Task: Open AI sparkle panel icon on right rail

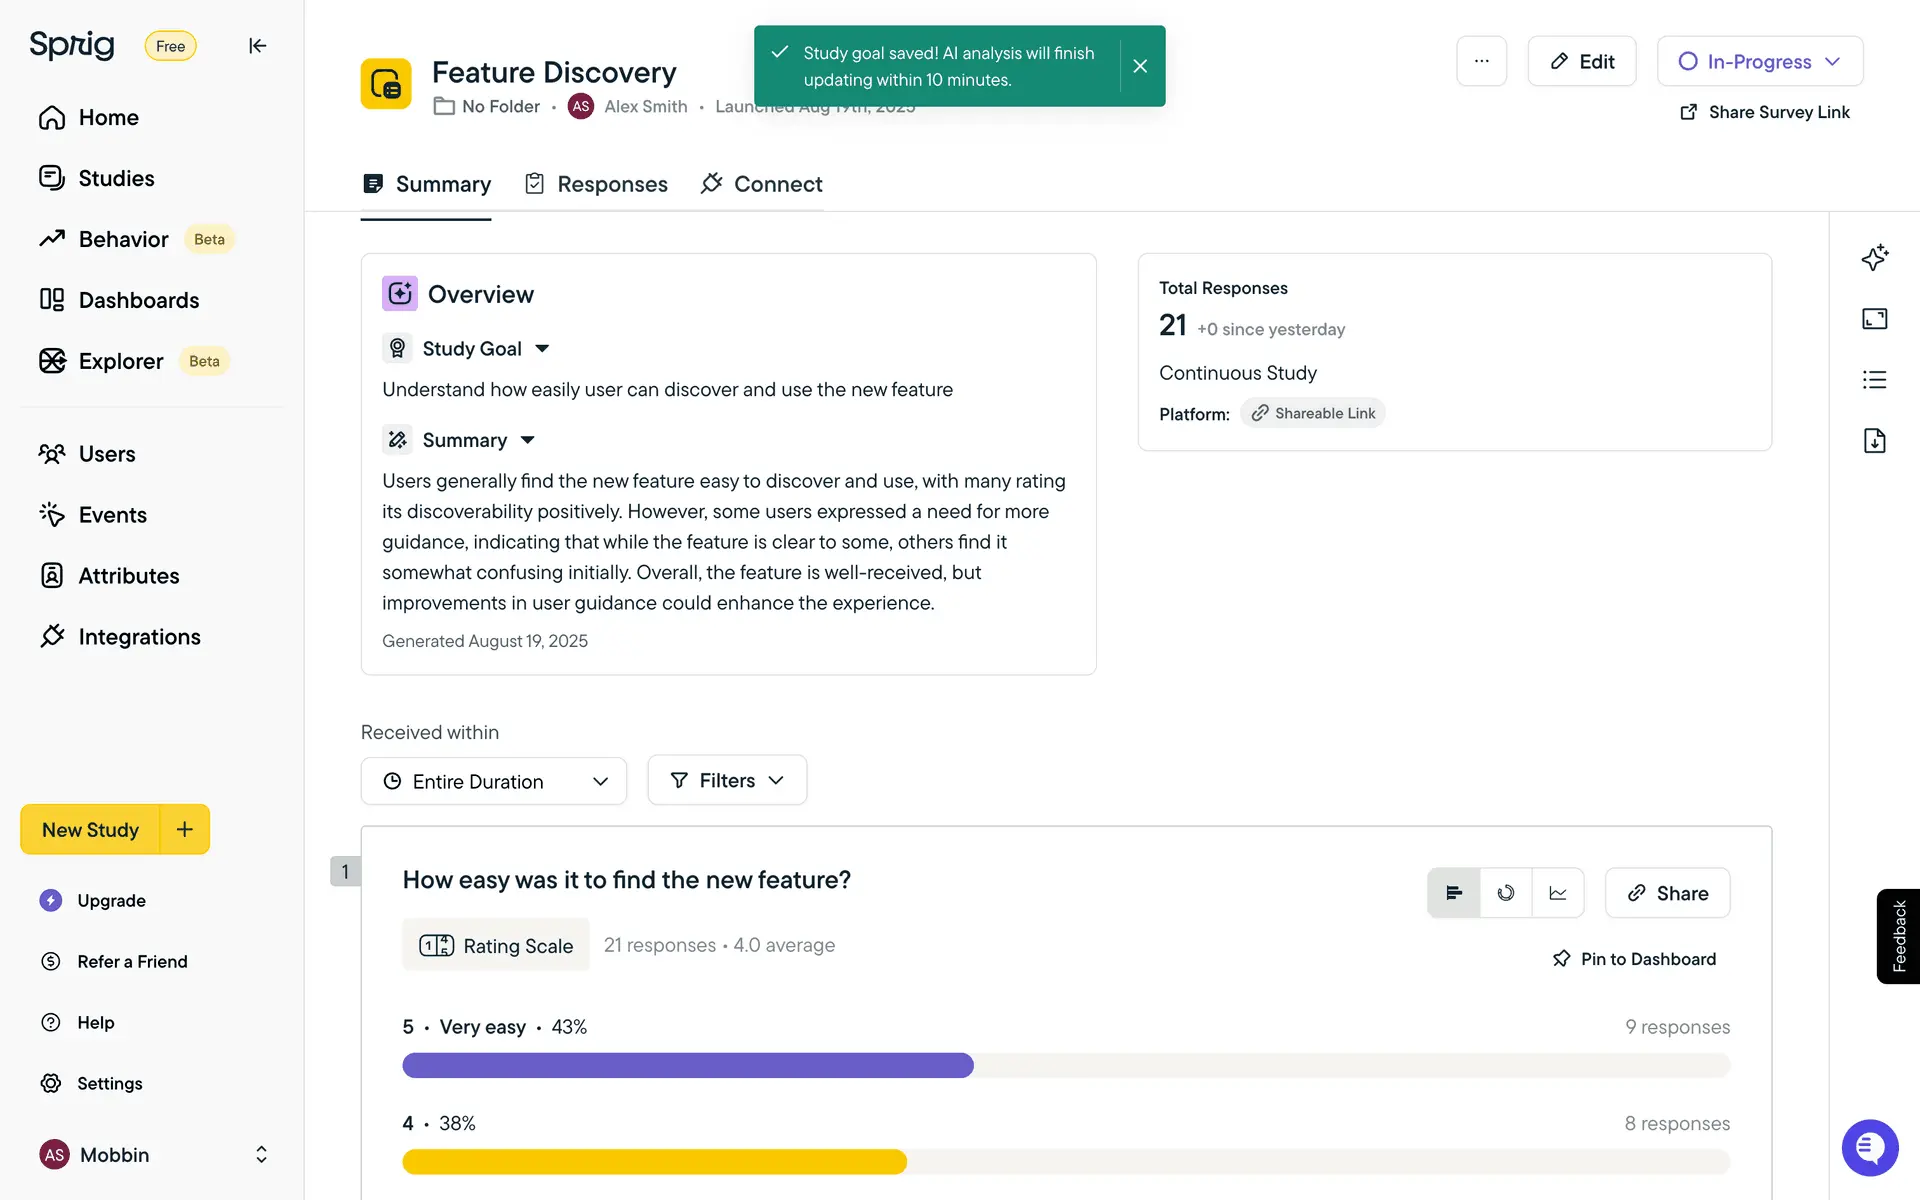Action: pos(1874,258)
